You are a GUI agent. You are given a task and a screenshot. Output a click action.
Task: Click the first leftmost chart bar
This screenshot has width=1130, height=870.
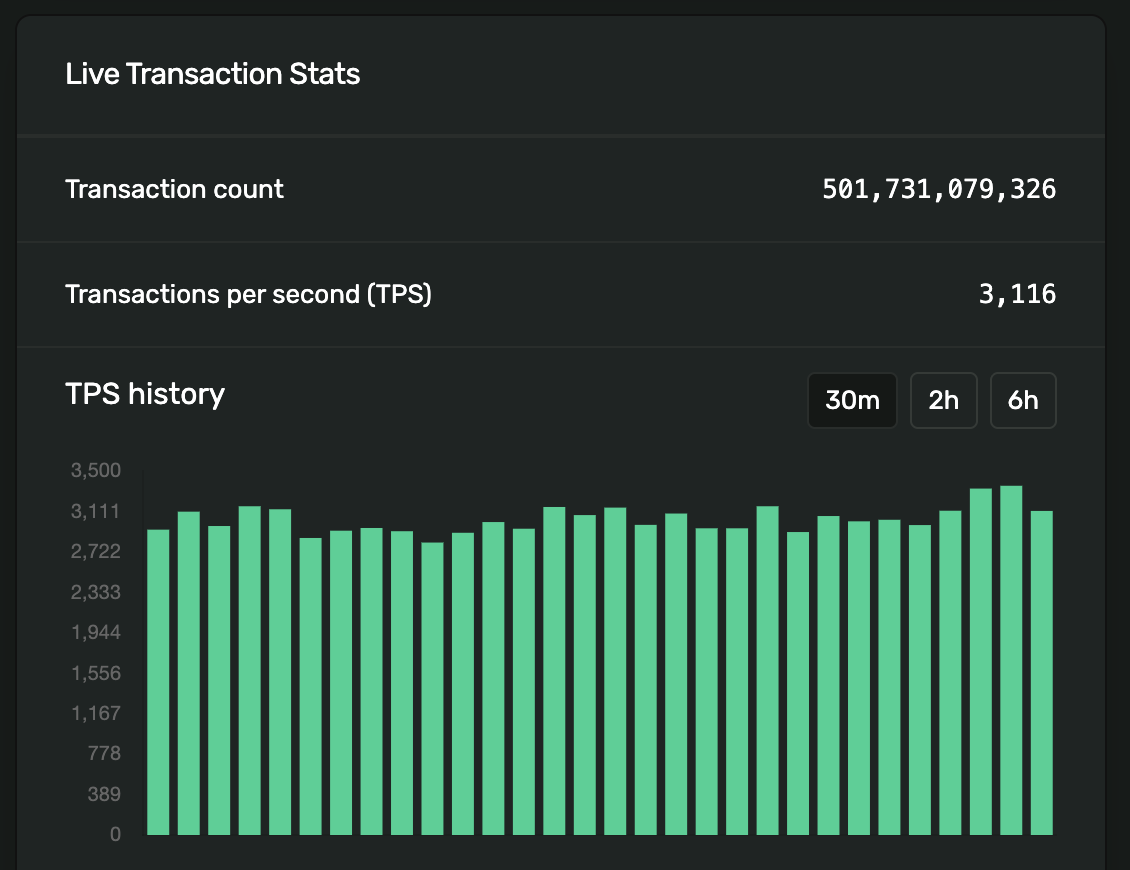click(158, 682)
